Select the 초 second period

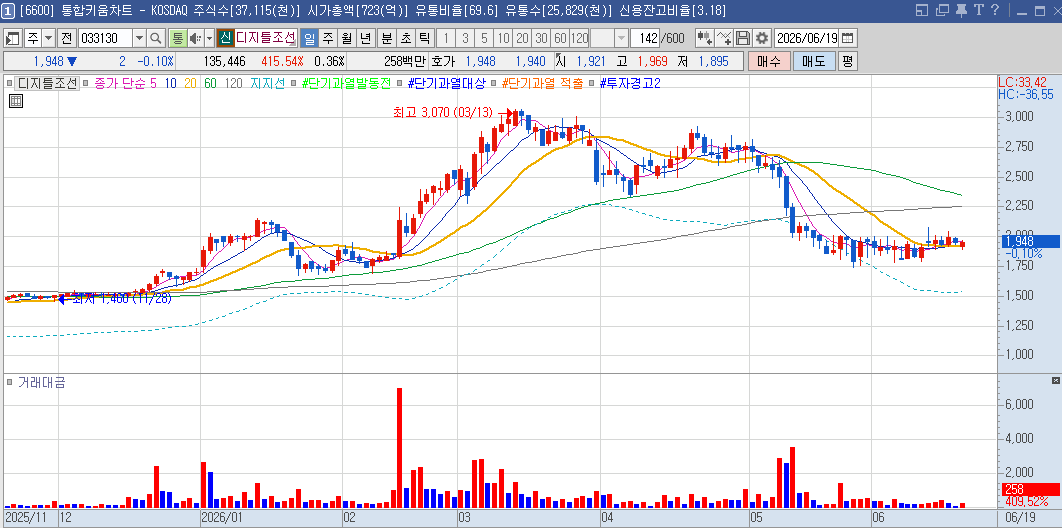click(x=406, y=38)
